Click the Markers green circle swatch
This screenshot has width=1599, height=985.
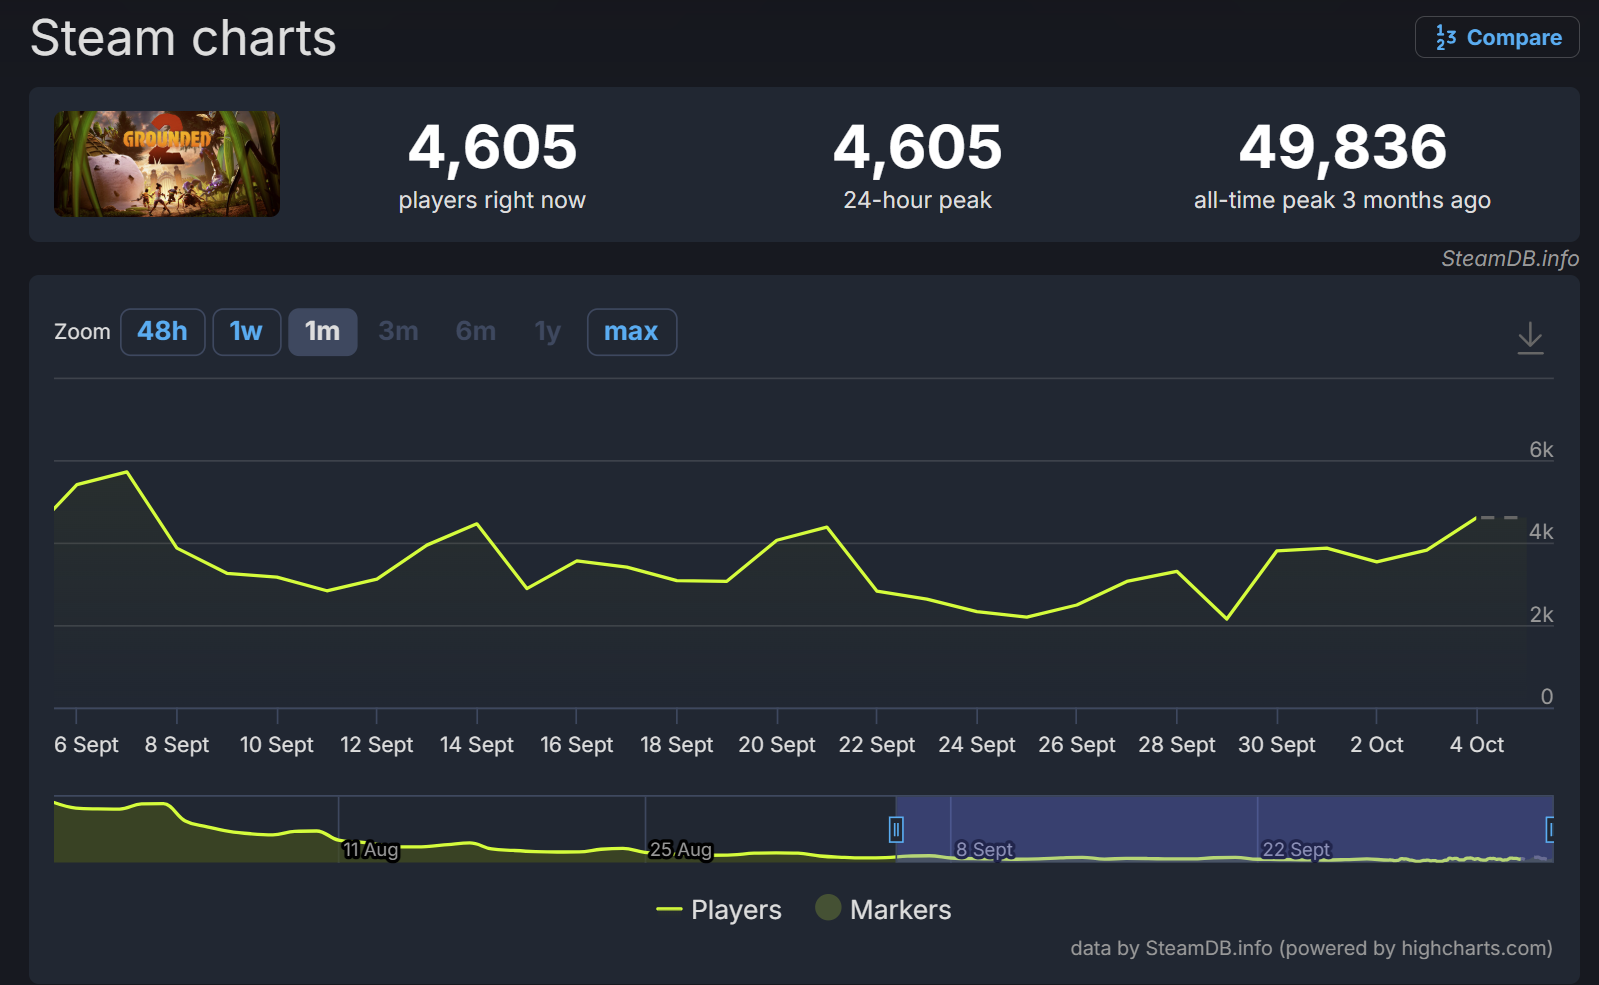[x=828, y=908]
